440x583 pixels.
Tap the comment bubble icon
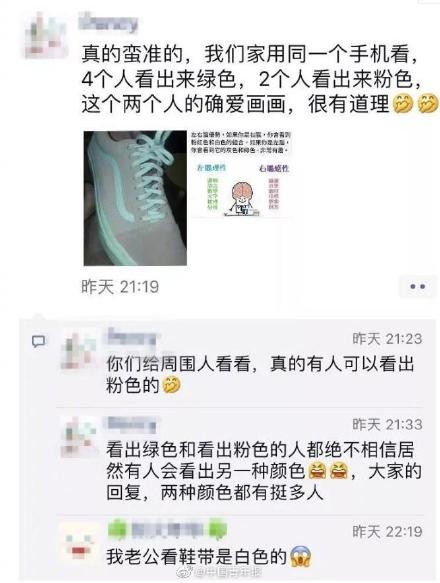pos(39,341)
